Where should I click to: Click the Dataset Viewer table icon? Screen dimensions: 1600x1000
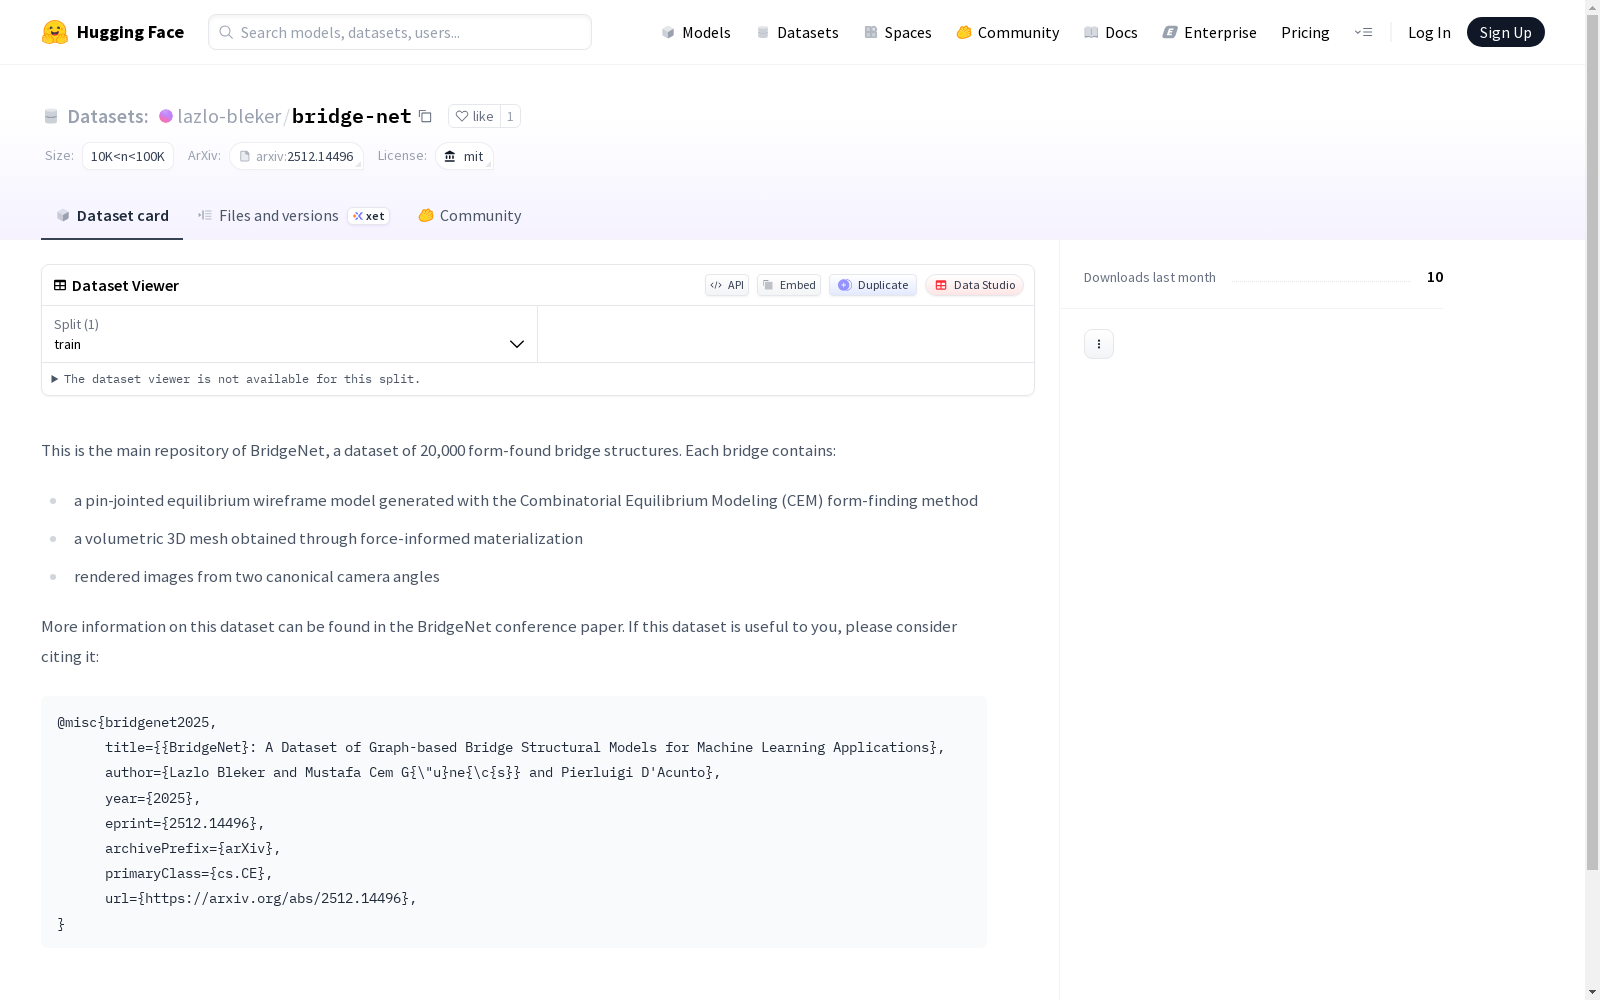pyautogui.click(x=60, y=285)
